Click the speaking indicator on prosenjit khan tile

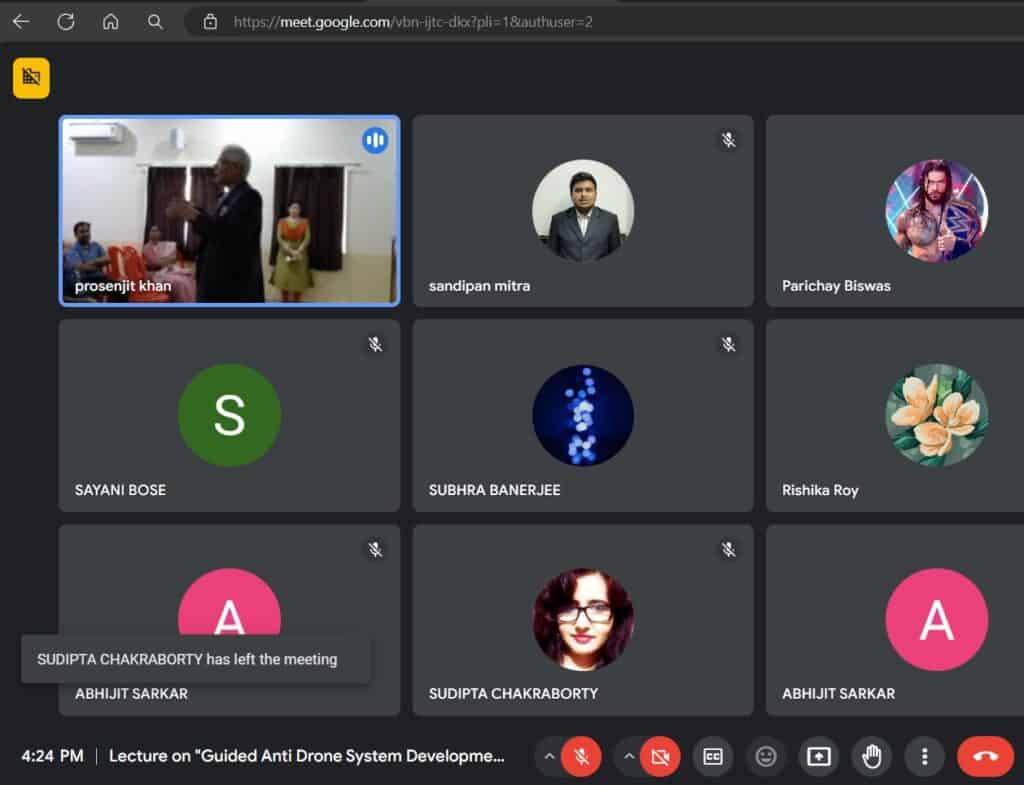[x=375, y=140]
